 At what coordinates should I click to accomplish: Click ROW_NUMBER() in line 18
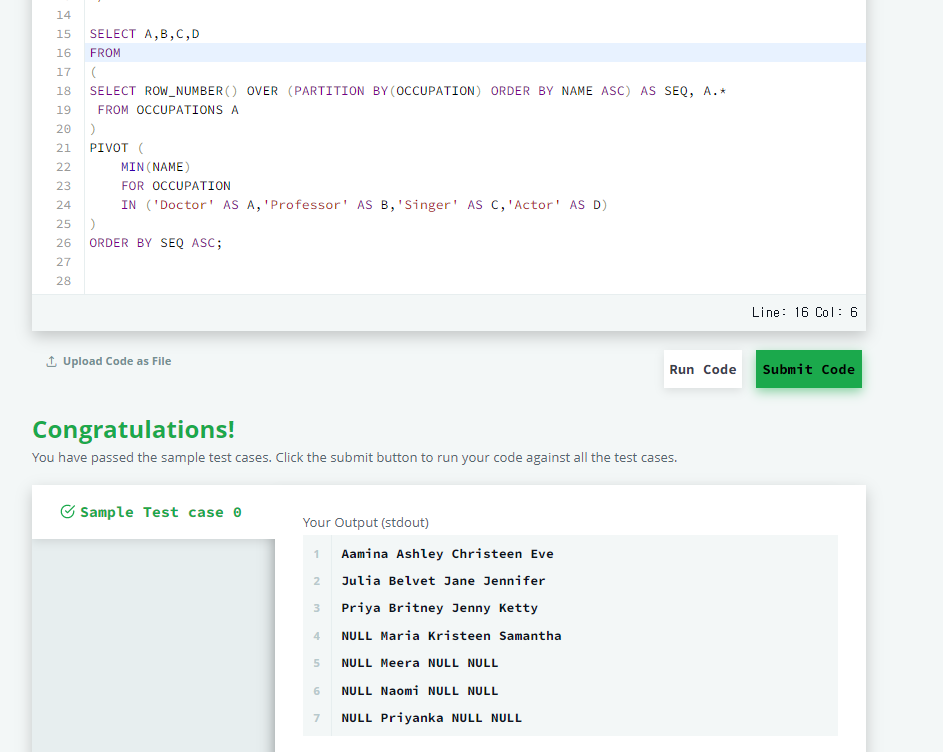pyautogui.click(x=191, y=91)
